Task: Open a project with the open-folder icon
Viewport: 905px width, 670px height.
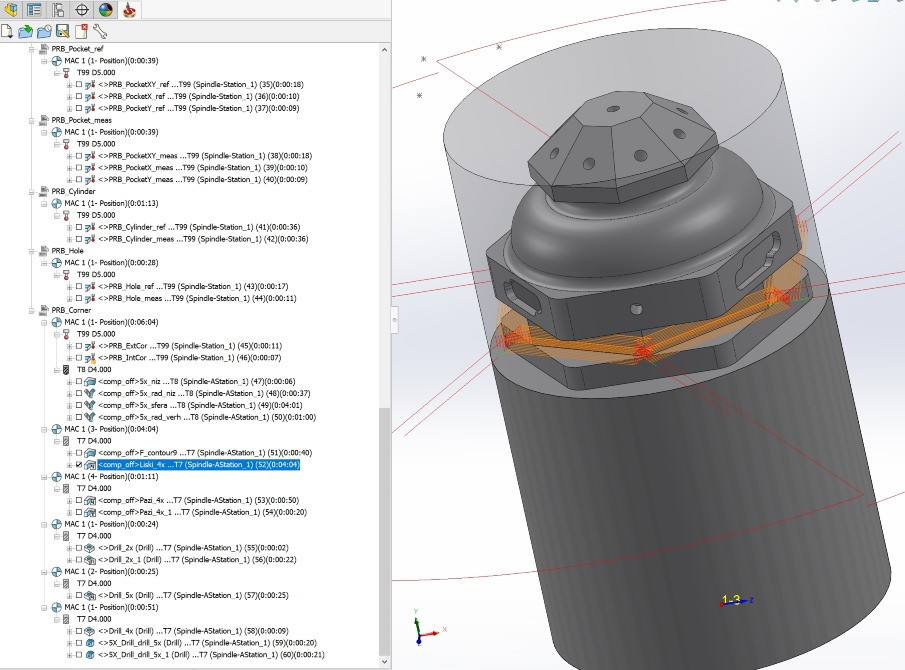Action: coord(26,31)
